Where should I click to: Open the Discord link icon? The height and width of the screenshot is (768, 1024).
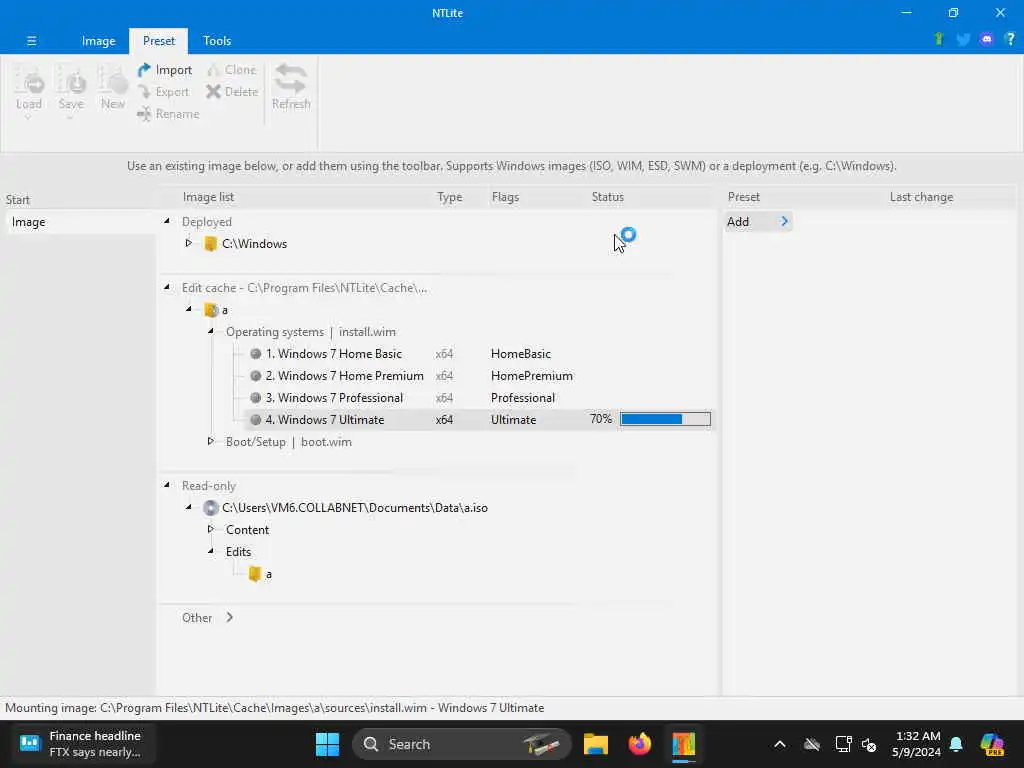point(986,39)
